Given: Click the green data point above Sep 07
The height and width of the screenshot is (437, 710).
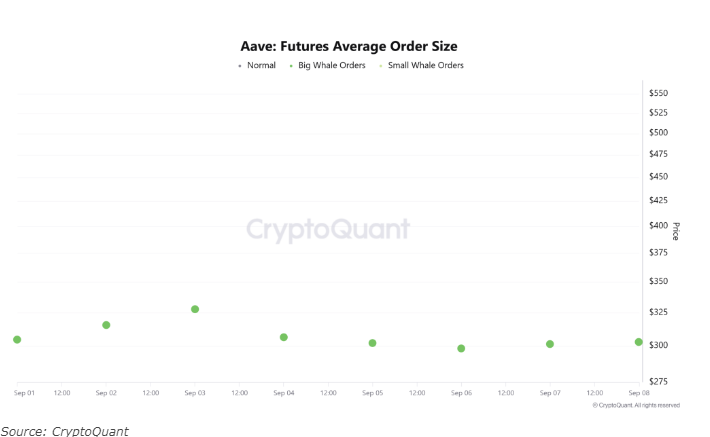Looking at the screenshot, I should click(550, 344).
